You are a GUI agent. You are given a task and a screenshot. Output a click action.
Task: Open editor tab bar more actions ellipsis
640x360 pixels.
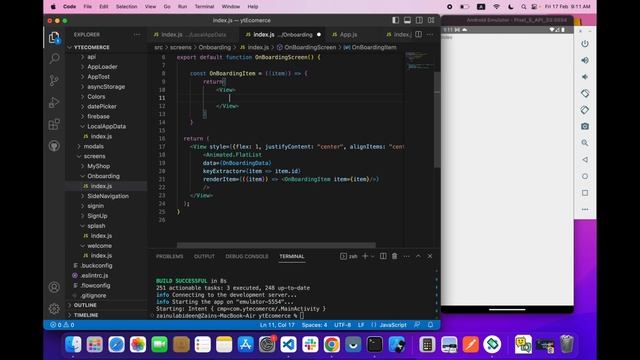tap(430, 35)
